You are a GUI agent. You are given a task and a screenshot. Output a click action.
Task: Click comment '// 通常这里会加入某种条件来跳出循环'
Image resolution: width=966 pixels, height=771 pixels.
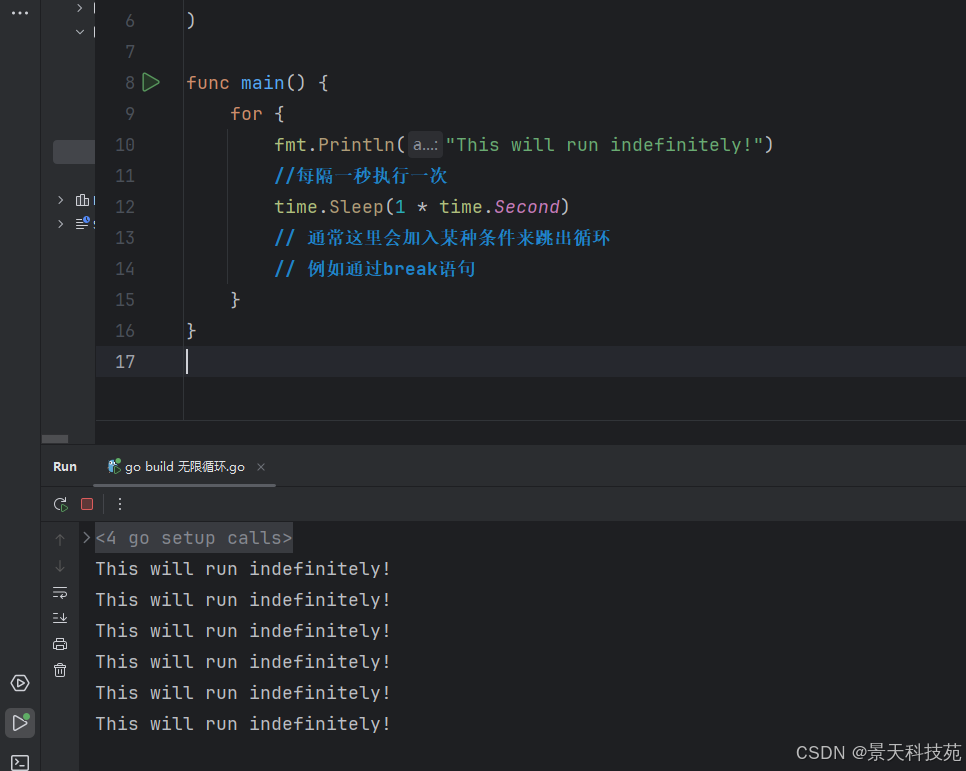coord(442,238)
